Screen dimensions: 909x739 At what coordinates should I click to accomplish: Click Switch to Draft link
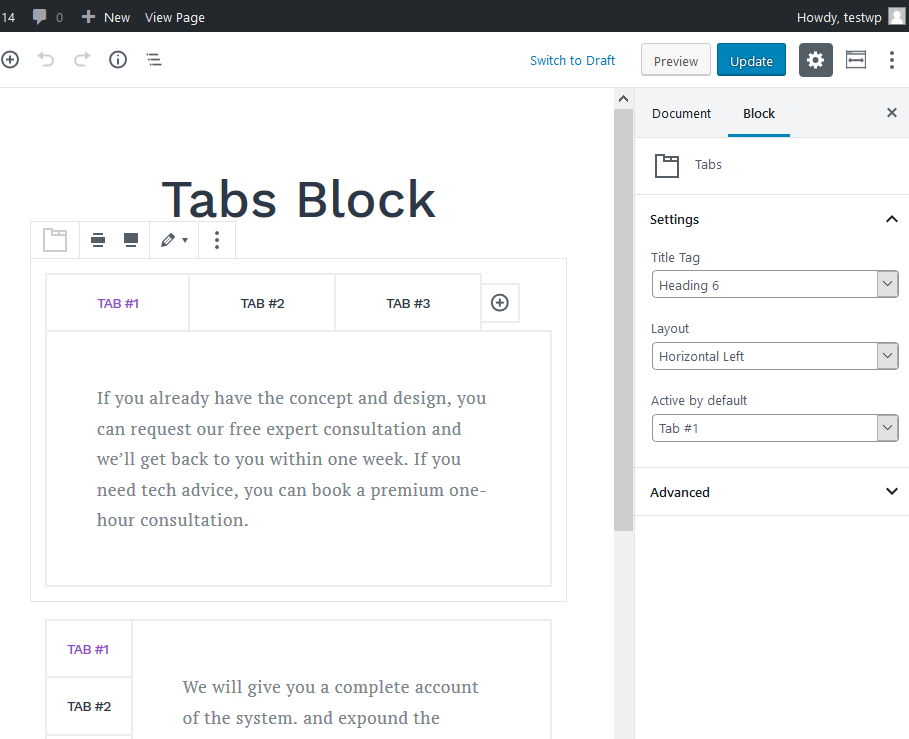point(572,60)
